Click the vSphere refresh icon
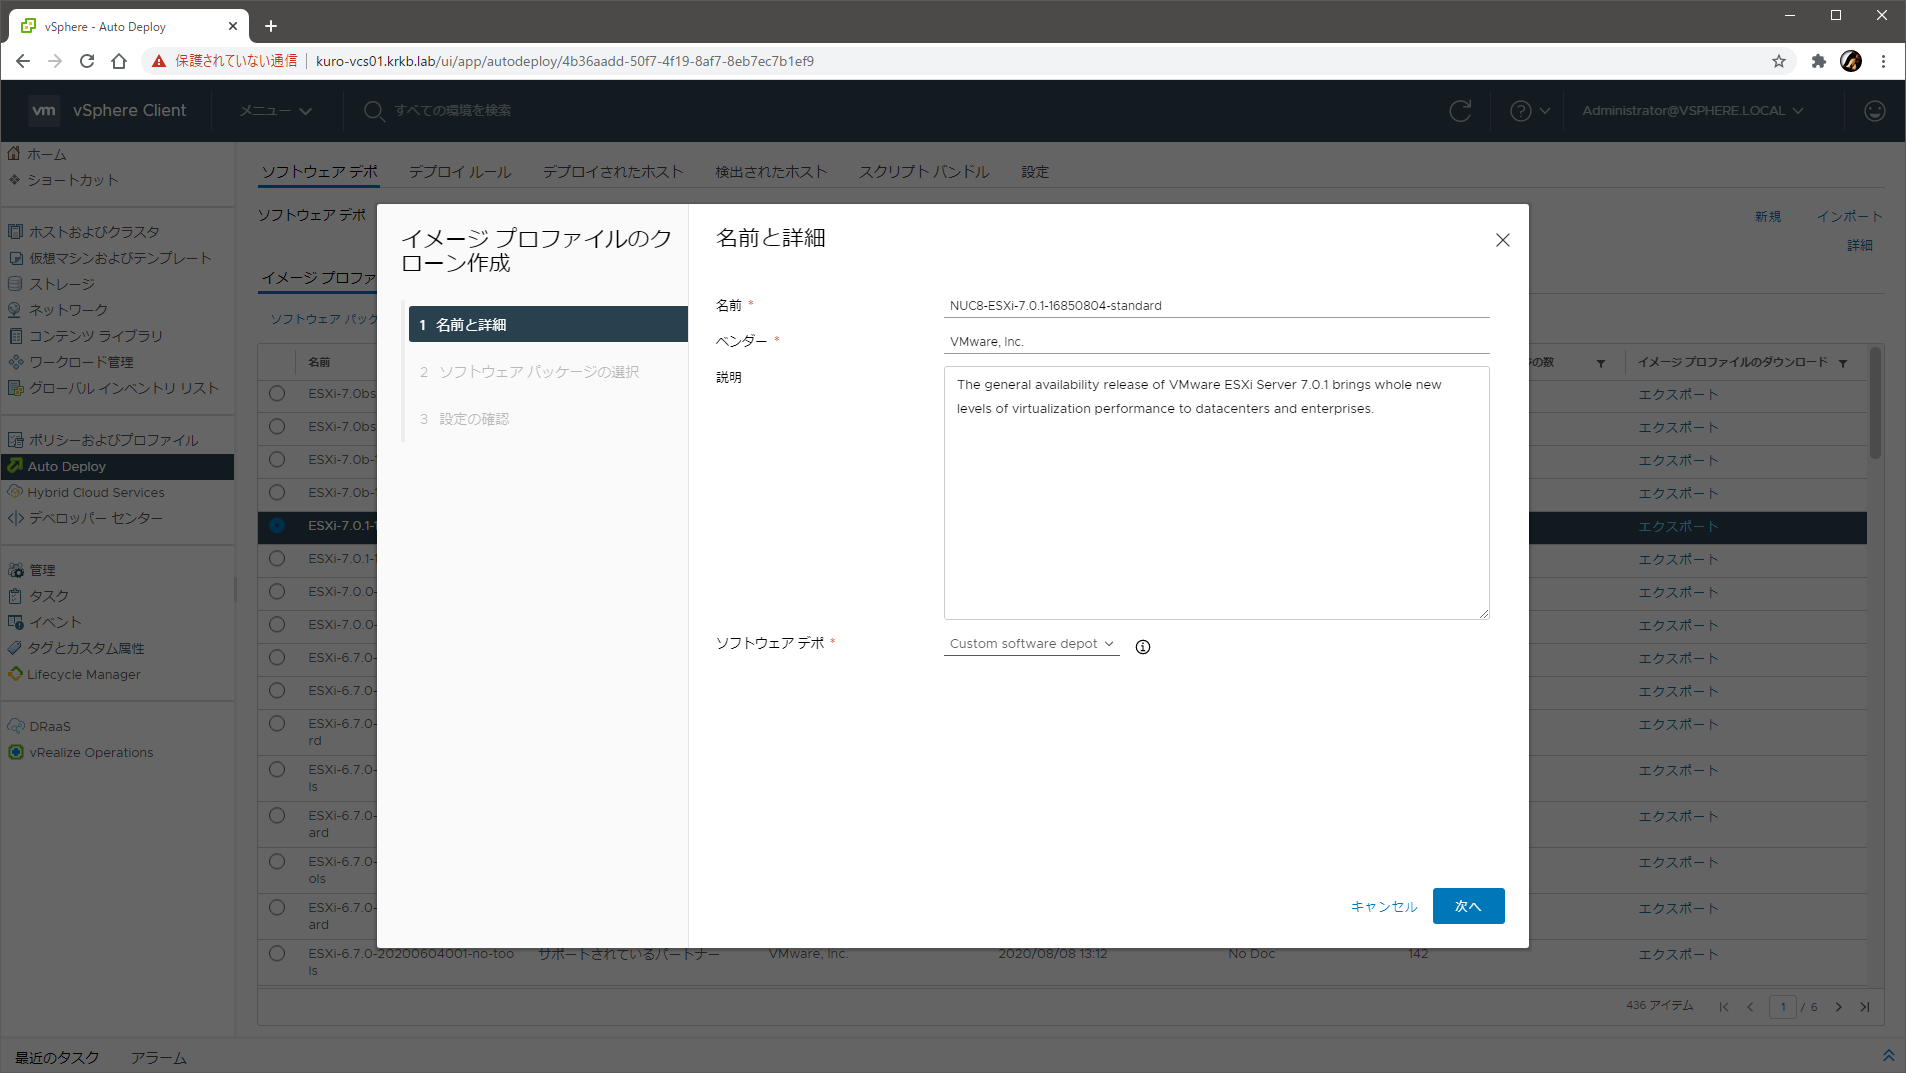 click(1460, 111)
